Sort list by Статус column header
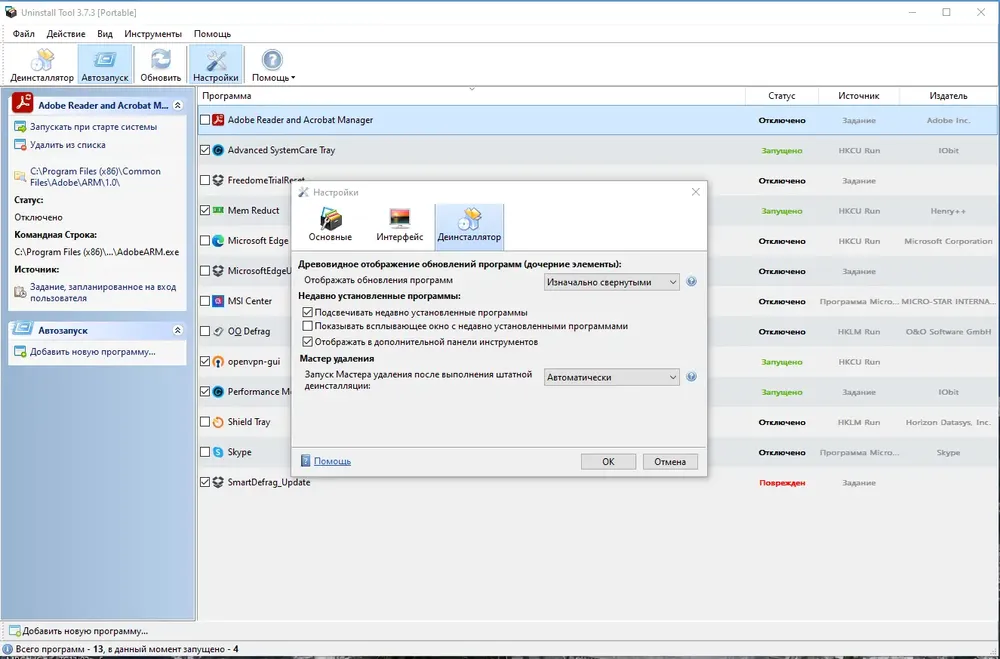Image resolution: width=1000 pixels, height=659 pixels. click(781, 96)
